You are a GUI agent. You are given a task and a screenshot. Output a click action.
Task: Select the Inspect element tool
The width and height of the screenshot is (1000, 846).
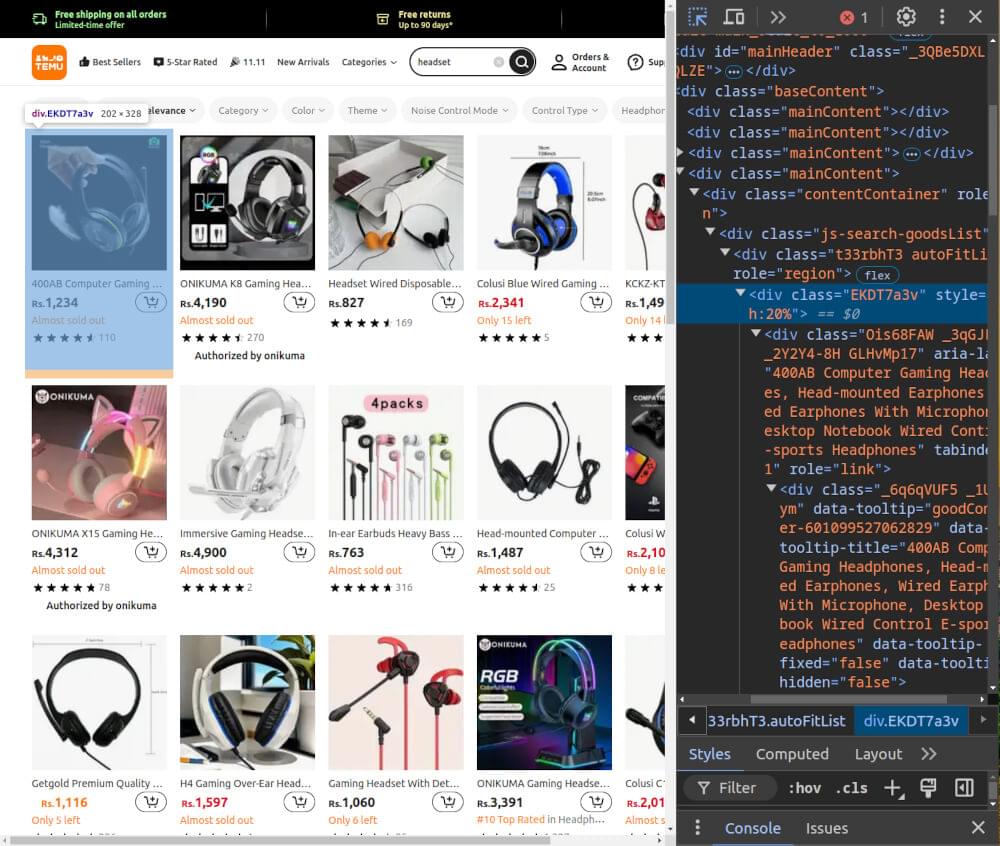[697, 17]
